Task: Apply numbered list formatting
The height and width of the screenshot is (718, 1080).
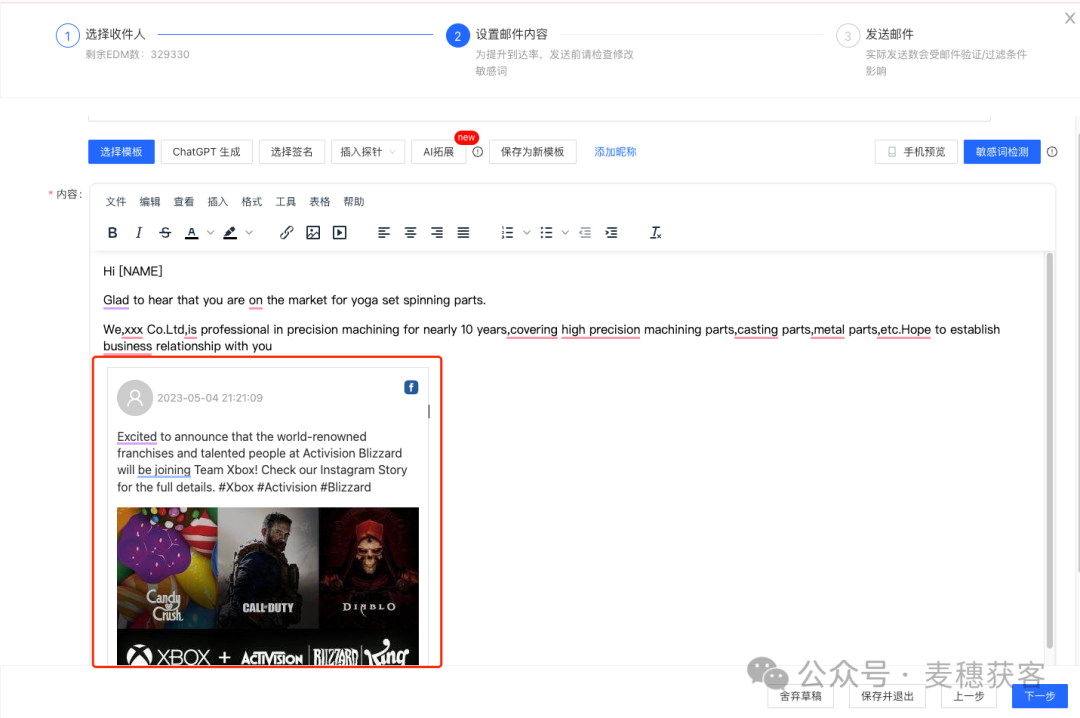Action: 508,232
